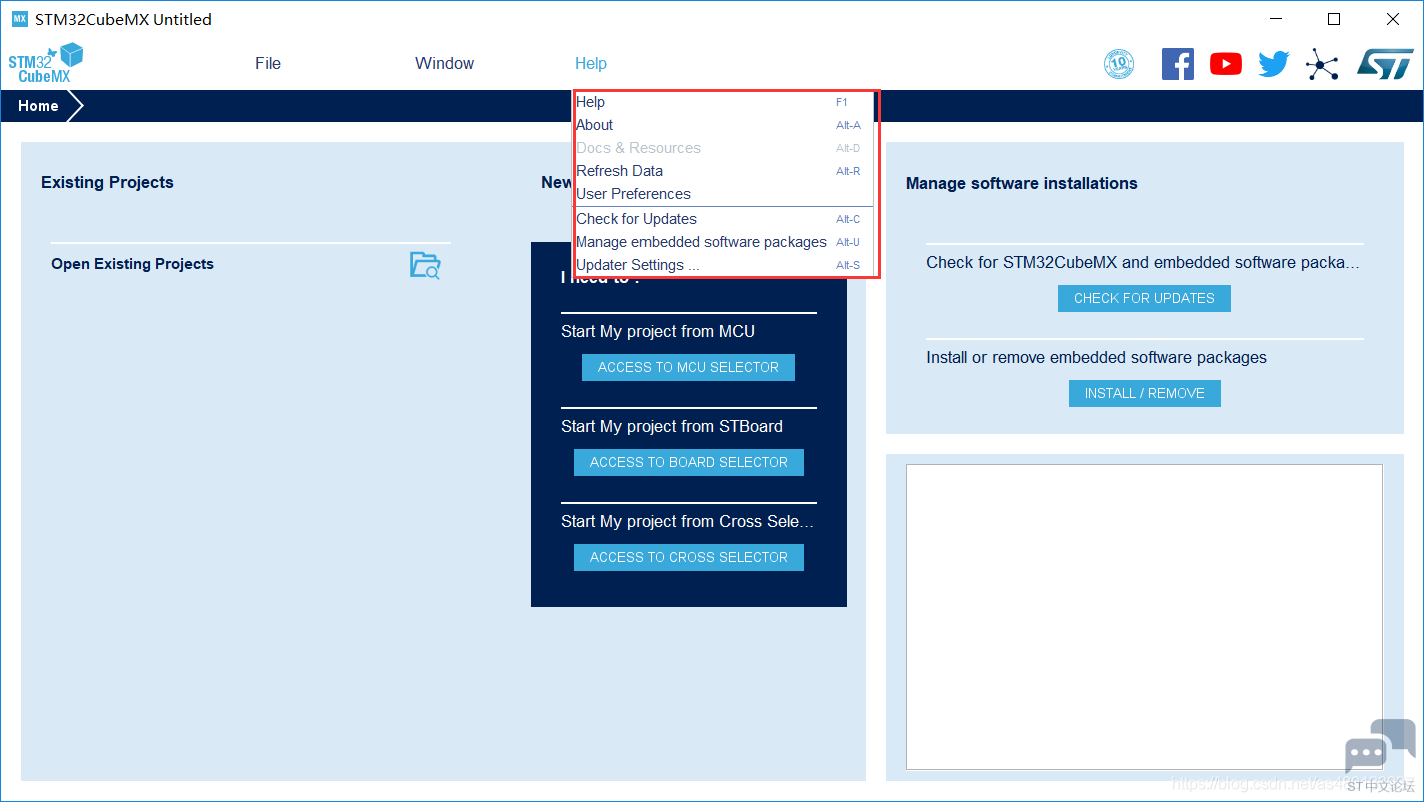Open the ST community network icon
The width and height of the screenshot is (1424, 802).
pos(1322,64)
